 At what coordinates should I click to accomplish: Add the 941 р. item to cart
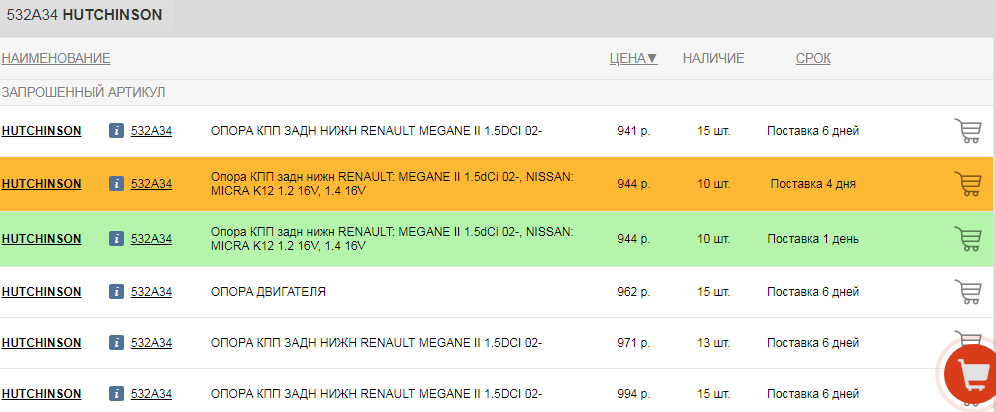[x=967, y=131]
